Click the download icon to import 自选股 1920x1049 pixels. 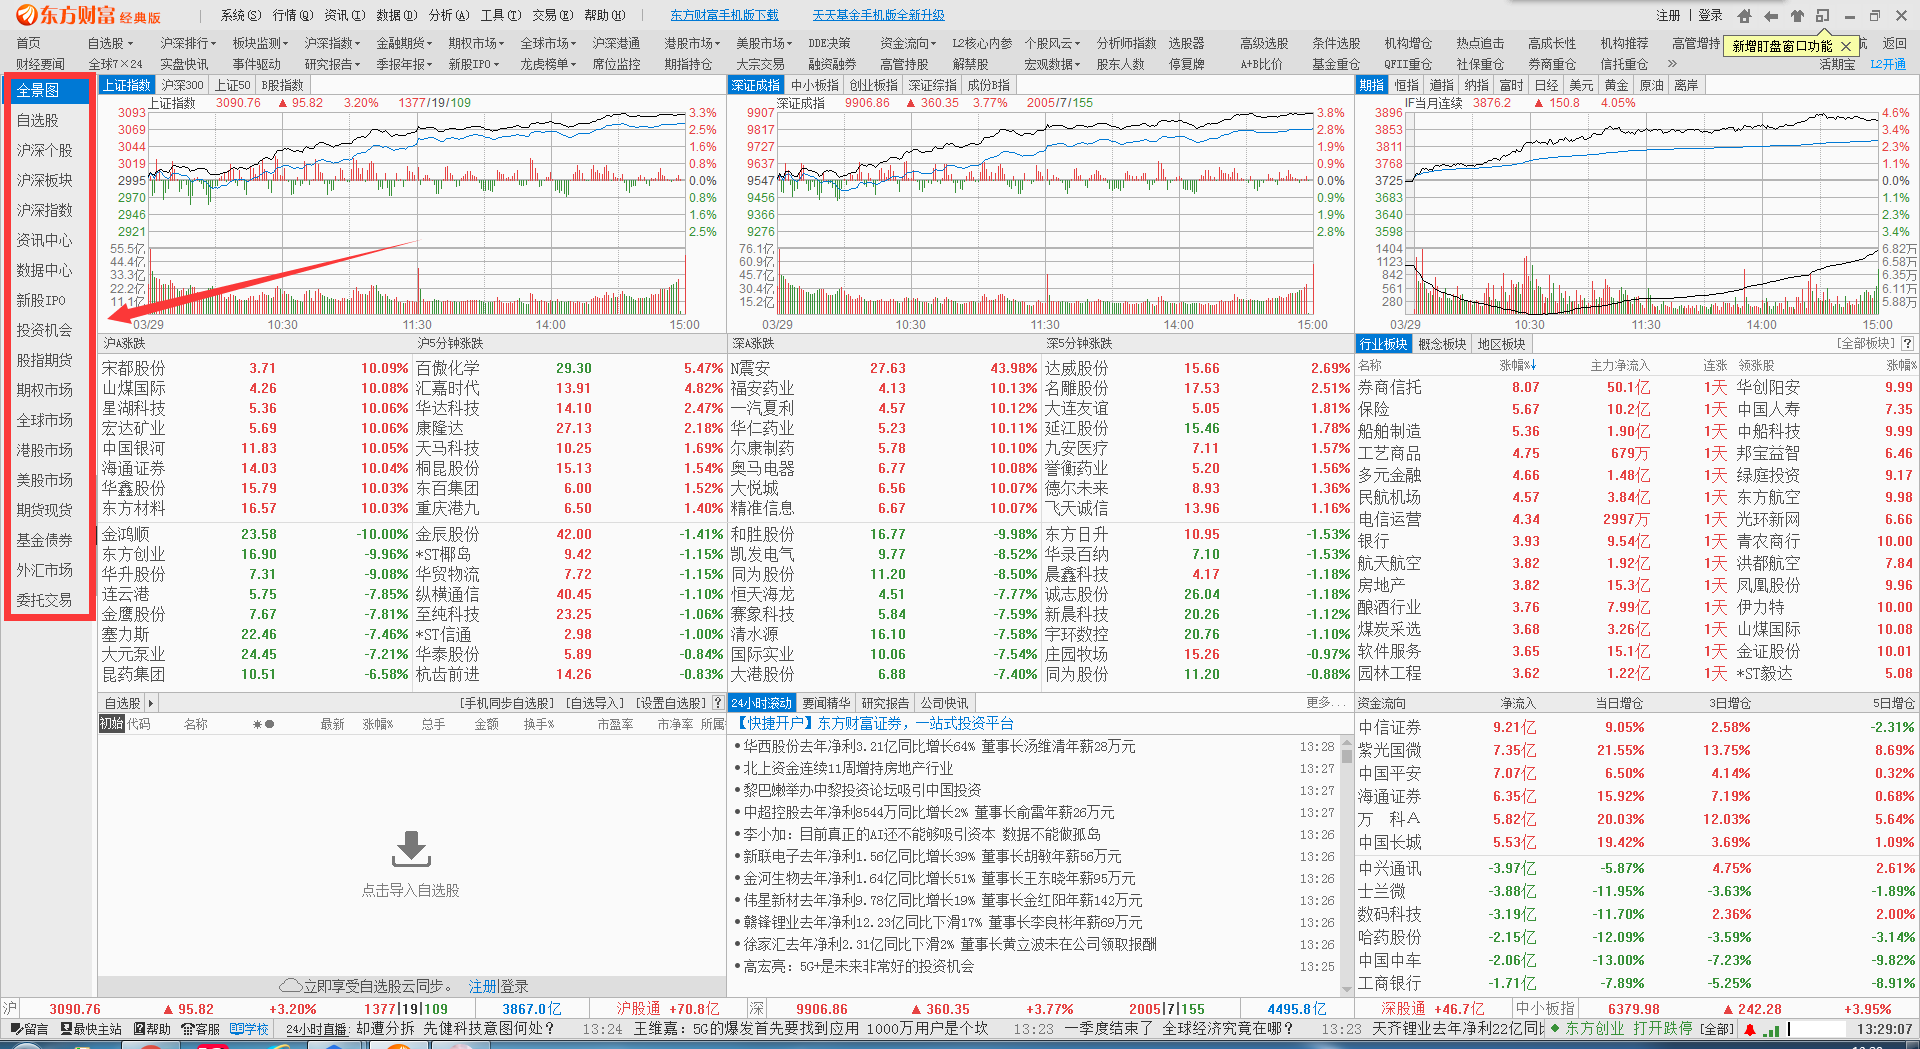pos(411,849)
